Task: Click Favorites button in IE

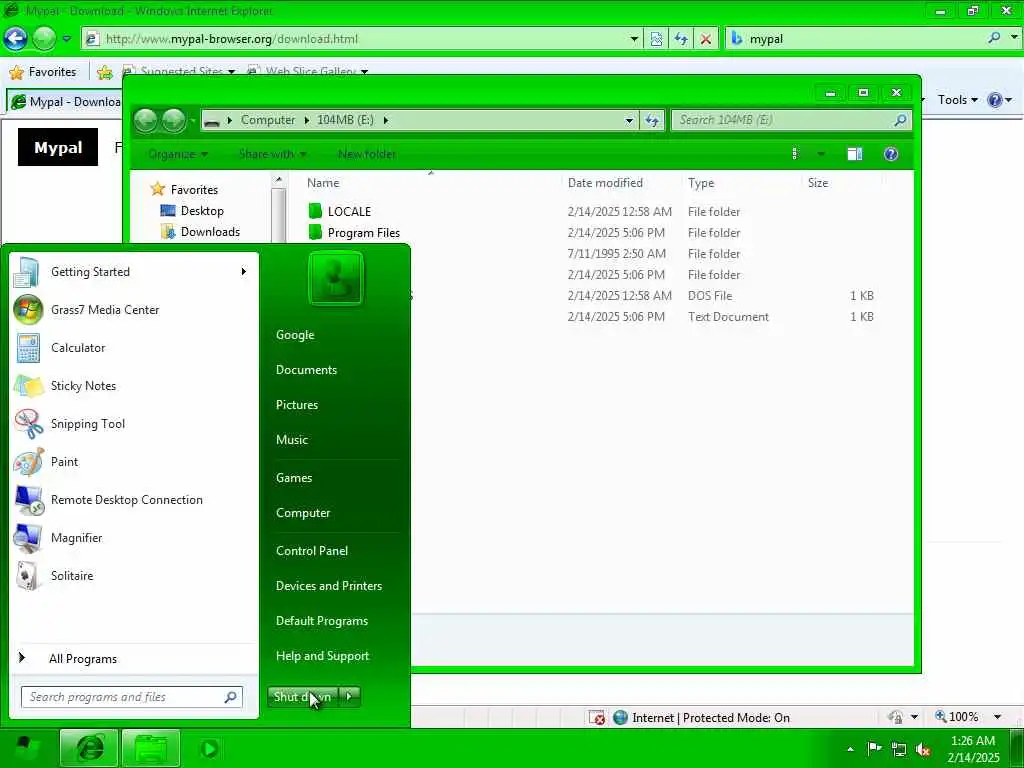Action: (x=43, y=72)
